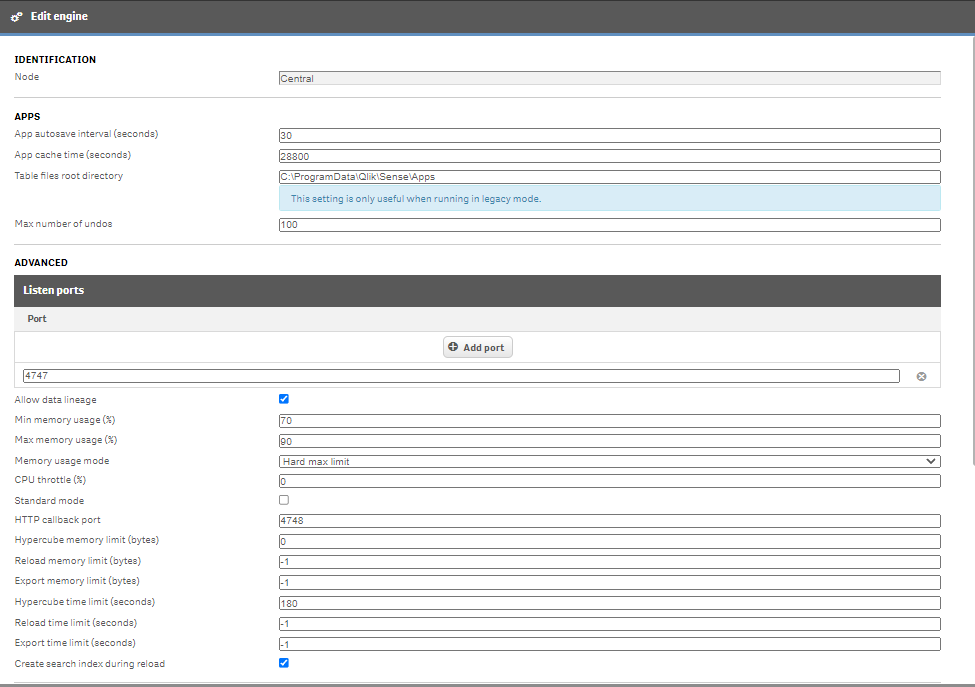The height and width of the screenshot is (687, 975).
Task: Click the IDENTIFICATION section heading
Action: (x=55, y=60)
